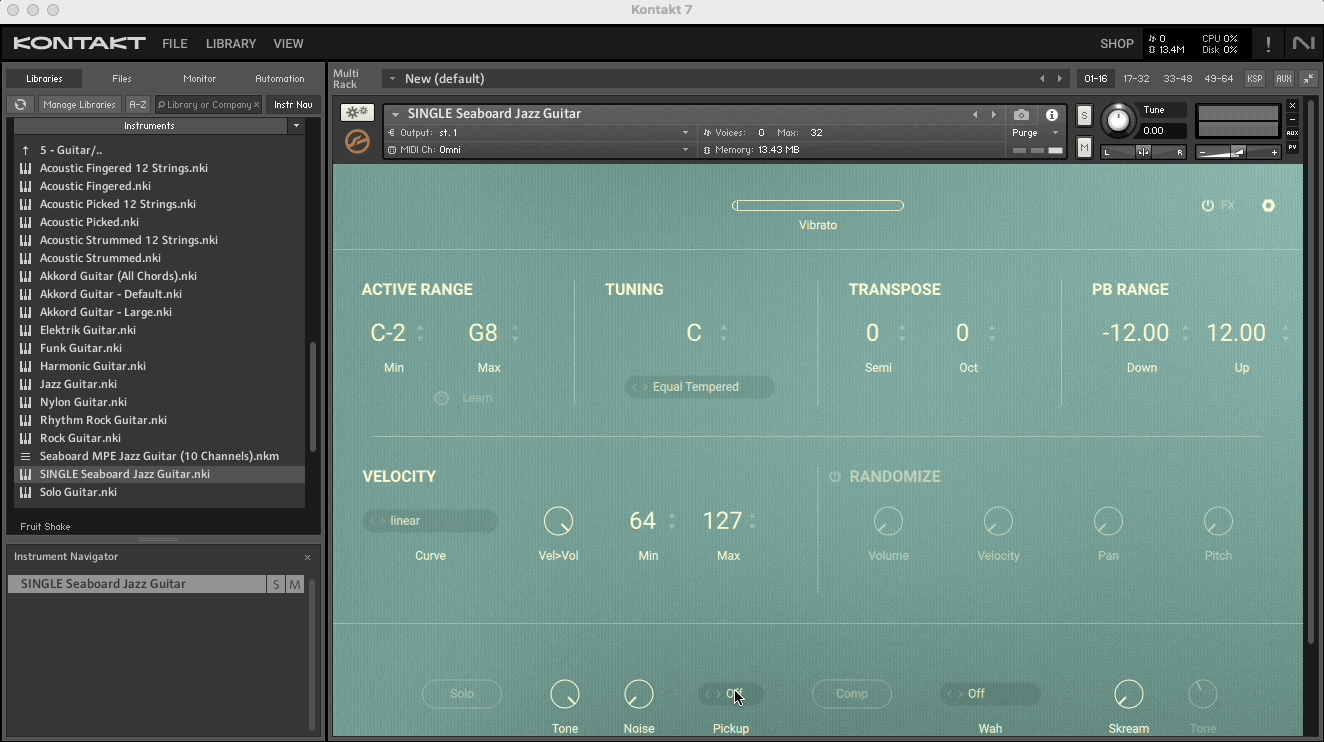1324x742 pixels.
Task: Remove the instrument with the X button
Action: 1292,106
